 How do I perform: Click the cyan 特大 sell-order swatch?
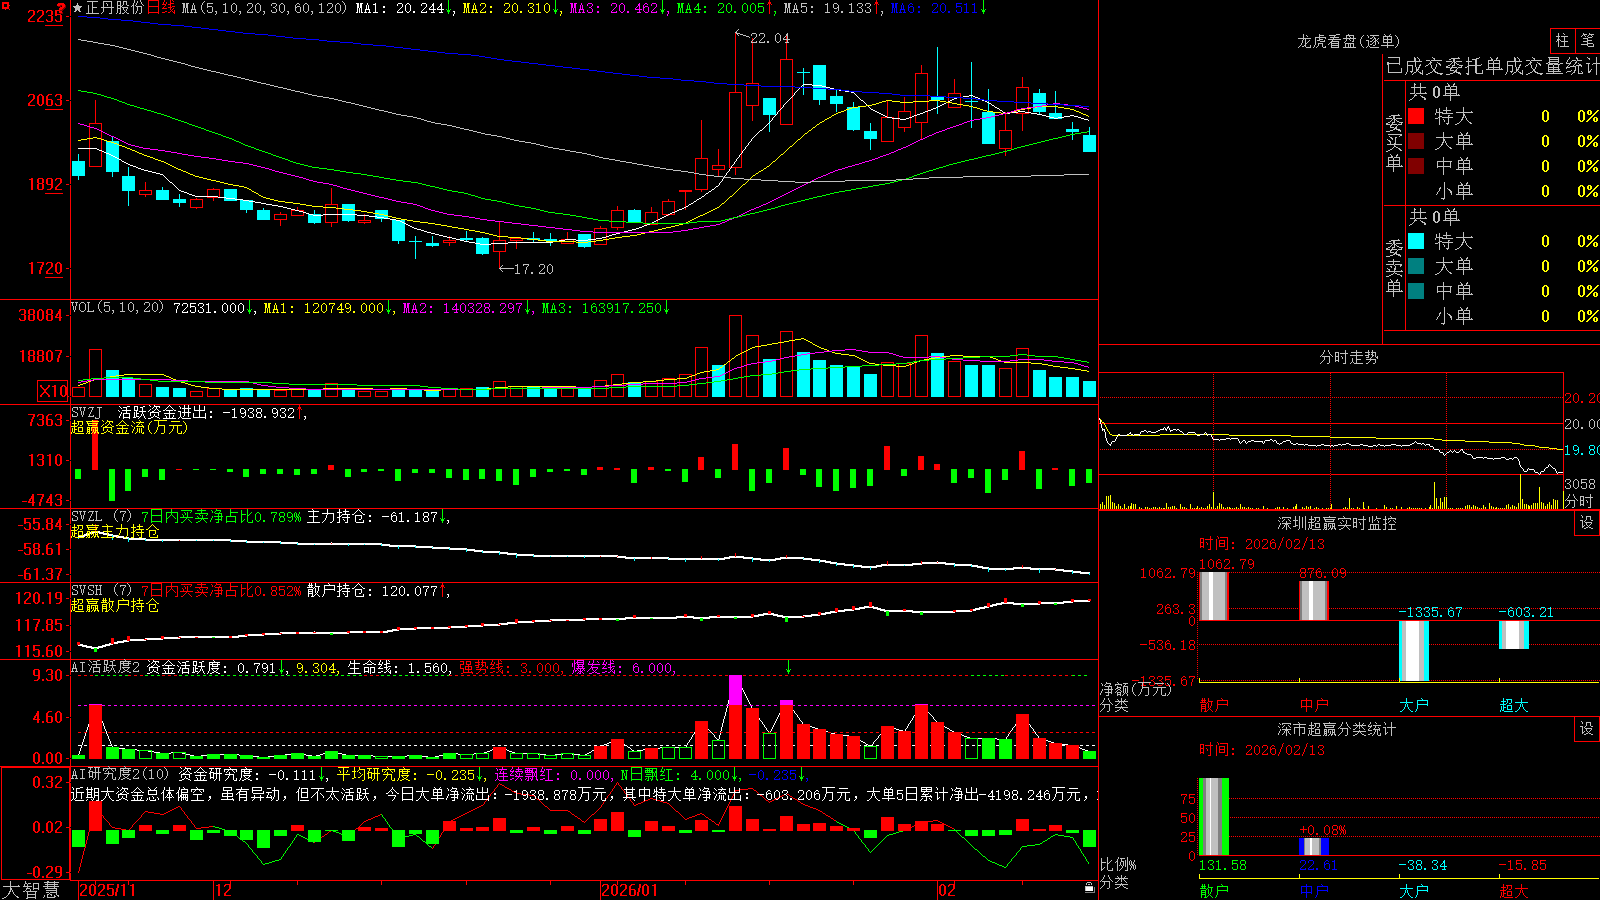[x=1416, y=241]
